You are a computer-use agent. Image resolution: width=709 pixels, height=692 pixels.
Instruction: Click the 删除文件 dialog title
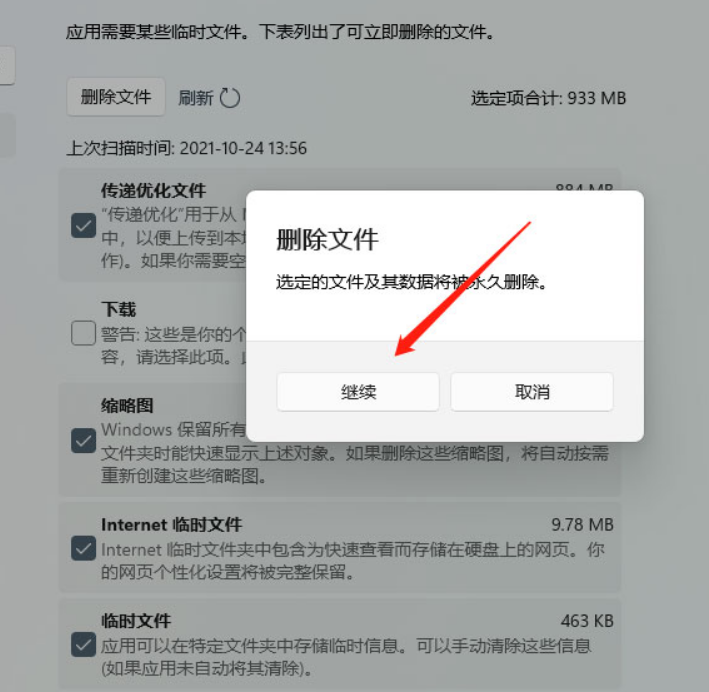click(327, 239)
